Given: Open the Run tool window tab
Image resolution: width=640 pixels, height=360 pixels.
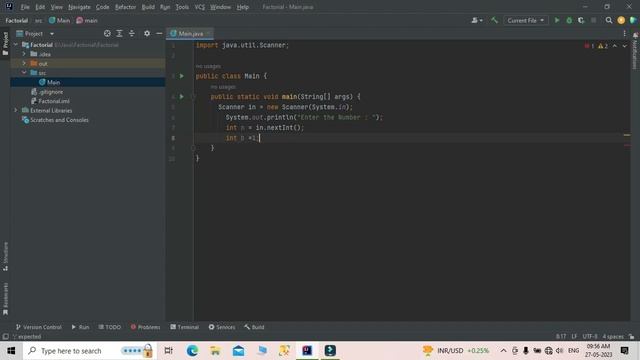Looking at the screenshot, I should (80, 327).
